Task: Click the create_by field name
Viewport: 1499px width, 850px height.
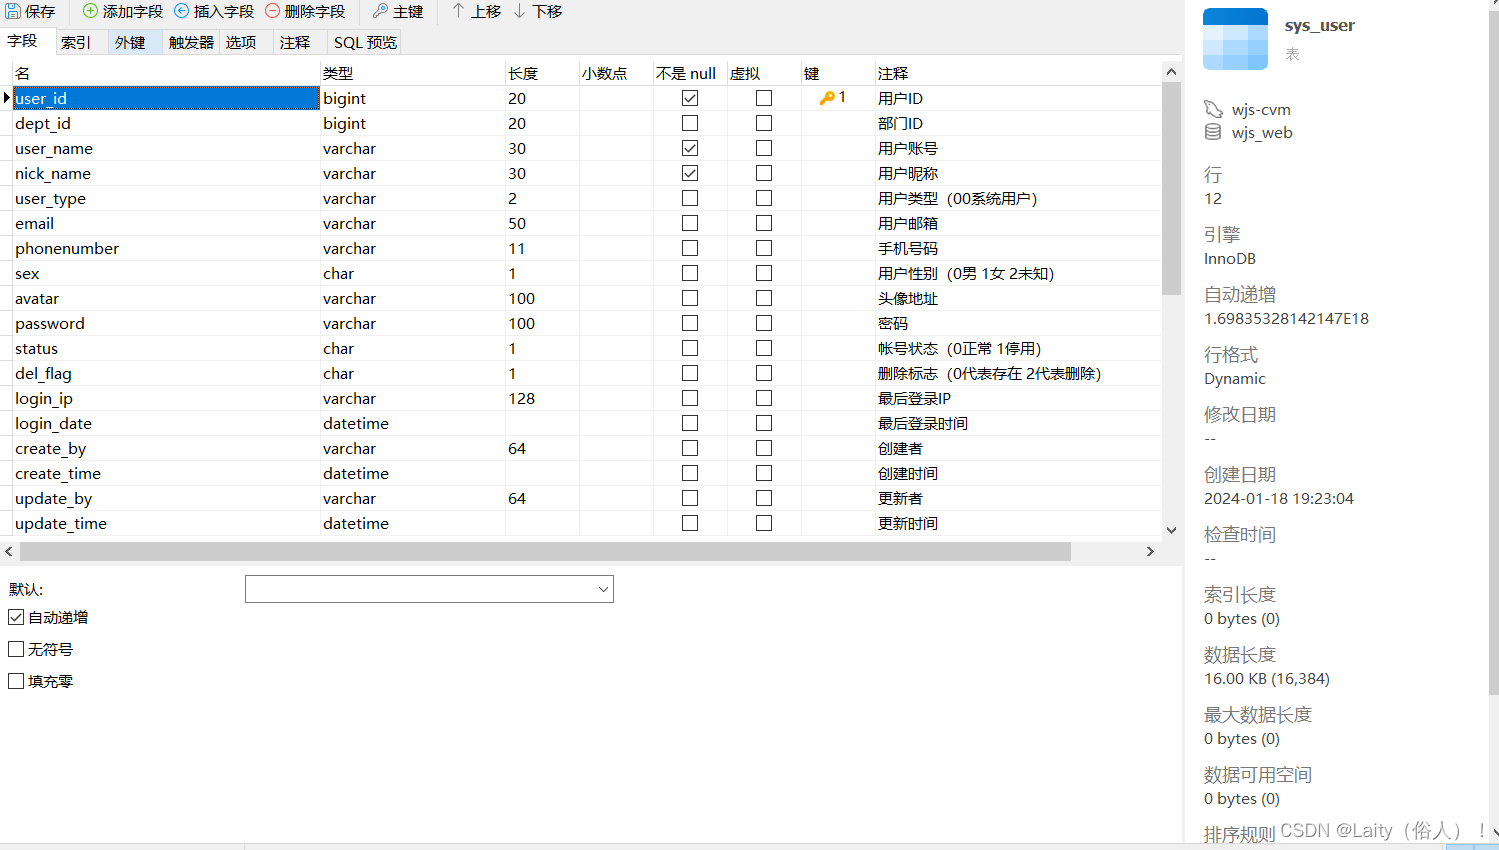Action: pos(50,448)
